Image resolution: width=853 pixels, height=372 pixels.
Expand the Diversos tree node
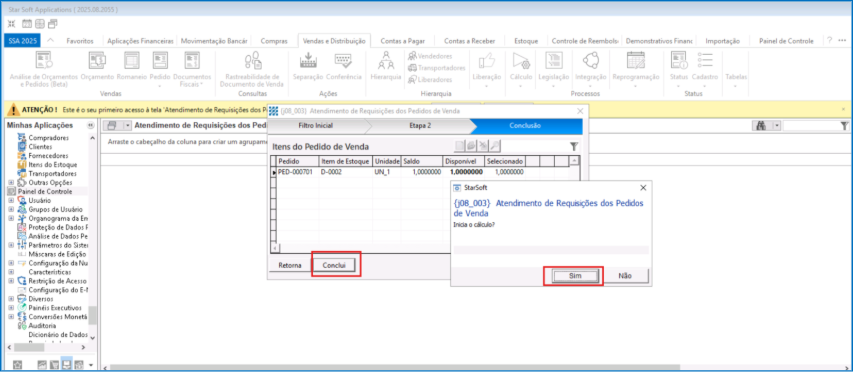10,299
